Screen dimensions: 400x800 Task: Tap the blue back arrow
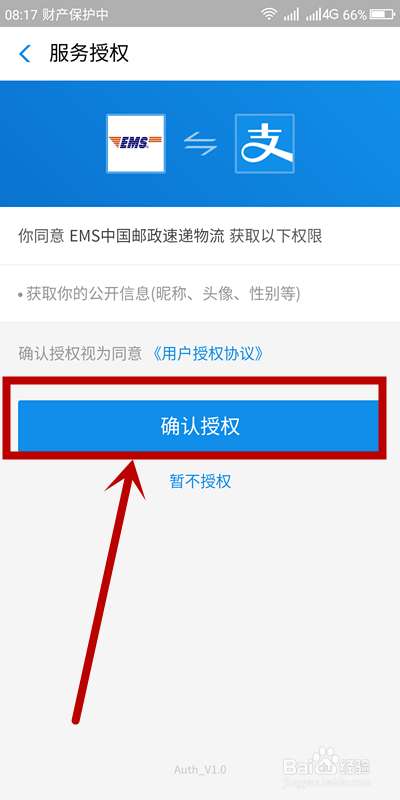coord(24,54)
